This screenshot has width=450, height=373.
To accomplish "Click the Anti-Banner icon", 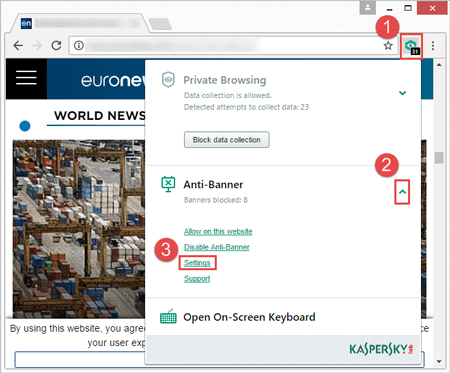I will [168, 184].
